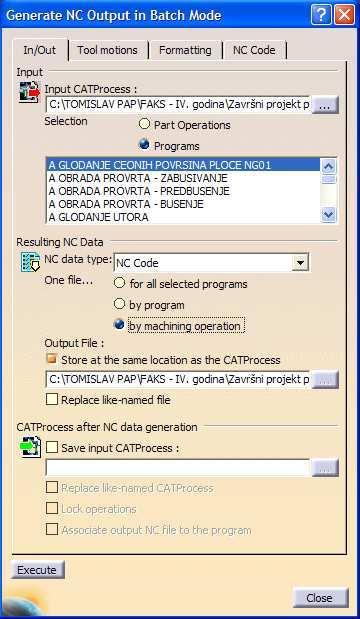The height and width of the screenshot is (619, 360).
Task: Select the Part Operations radio button
Action: 145,125
